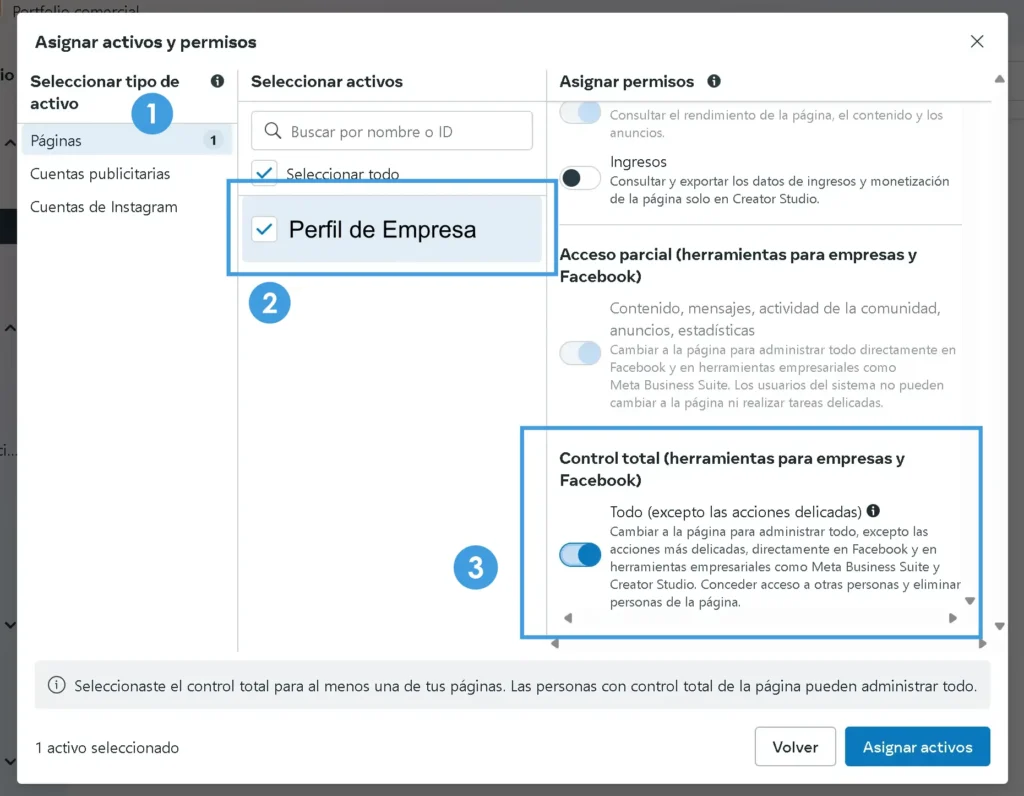Click the info circle in the control total notice
This screenshot has width=1024, height=796.
coord(57,685)
